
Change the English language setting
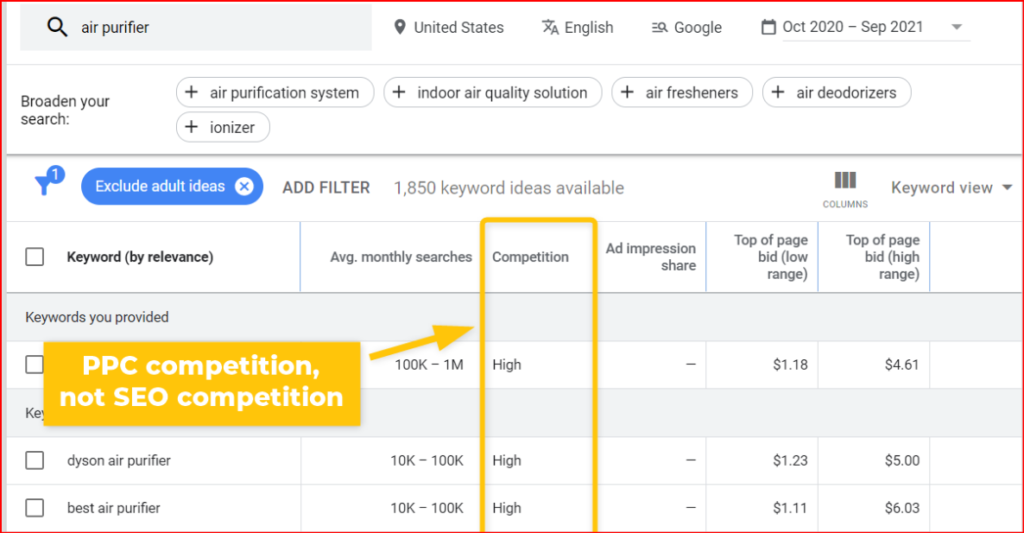pyautogui.click(x=578, y=27)
